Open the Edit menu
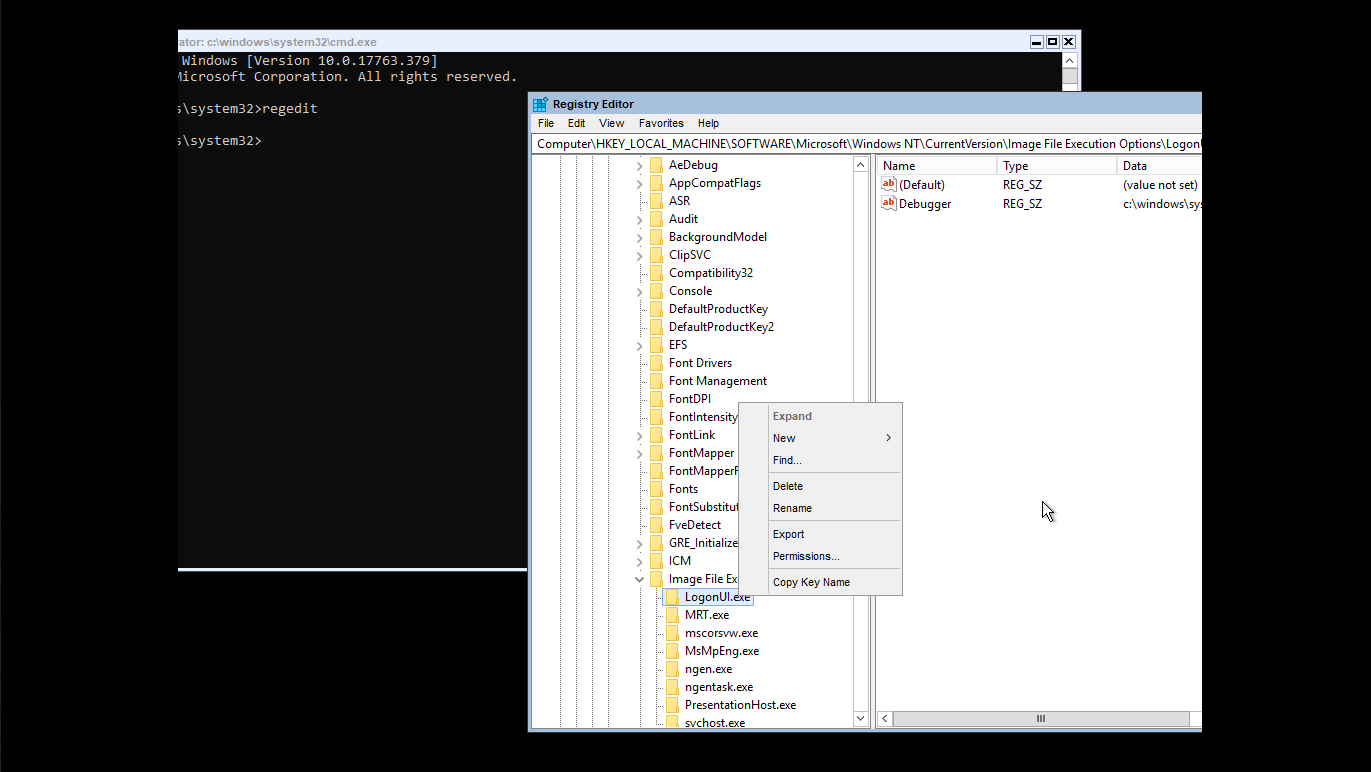This screenshot has height=772, width=1371. tap(577, 123)
